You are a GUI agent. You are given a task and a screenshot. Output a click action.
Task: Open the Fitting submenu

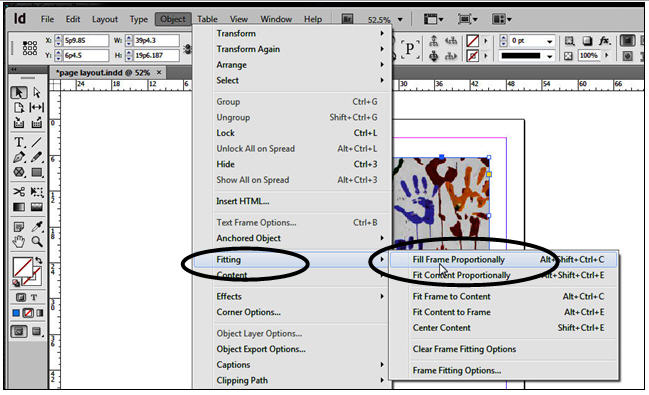(292, 260)
